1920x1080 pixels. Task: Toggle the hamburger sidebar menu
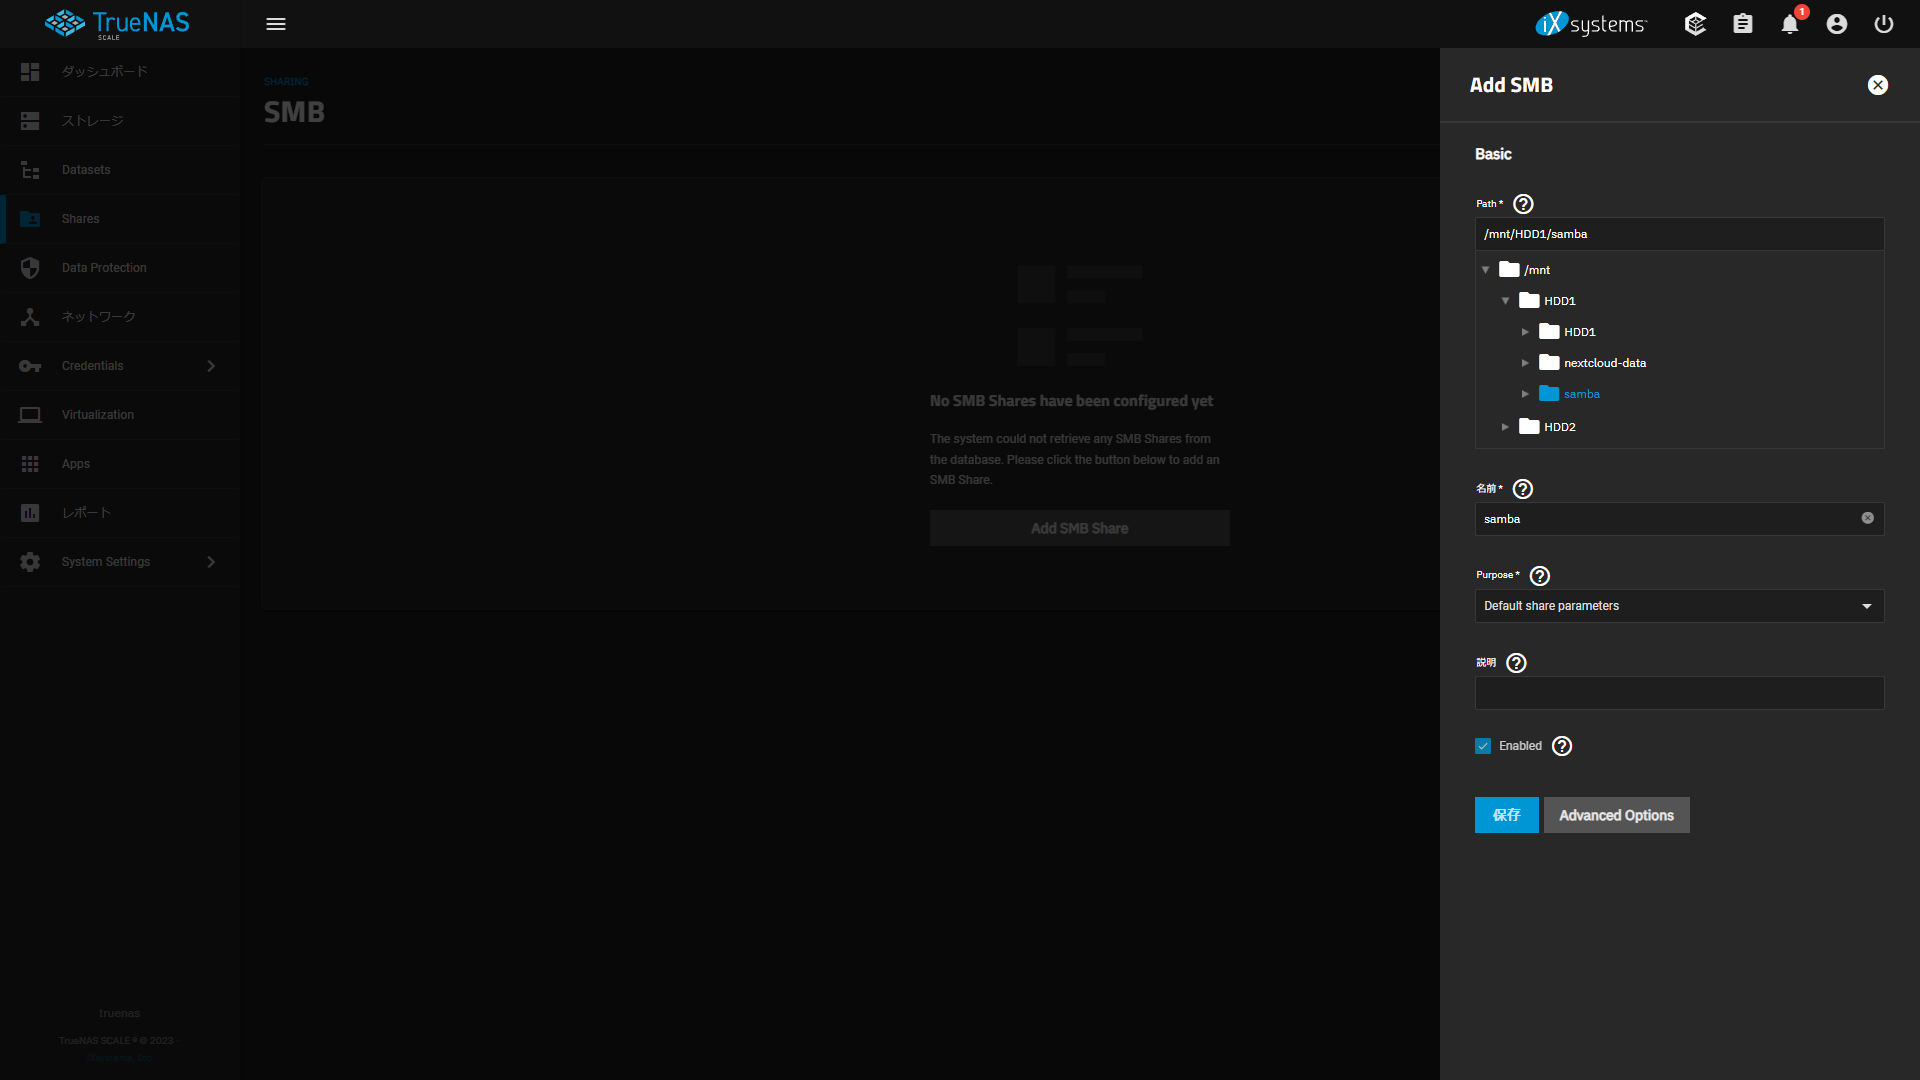(x=276, y=24)
